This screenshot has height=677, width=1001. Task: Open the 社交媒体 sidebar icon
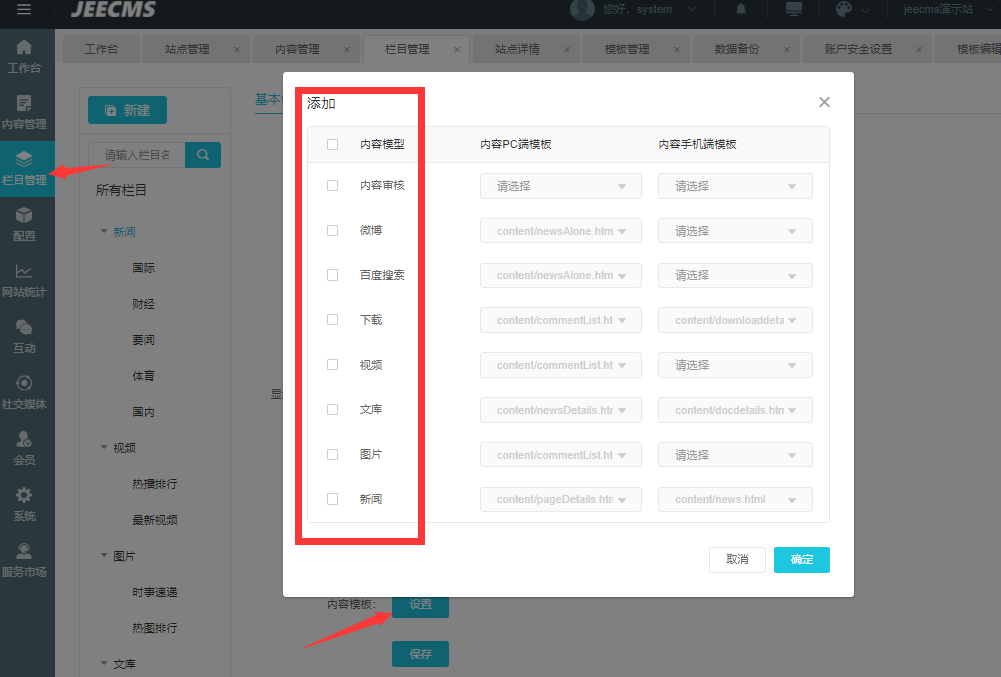point(24,383)
